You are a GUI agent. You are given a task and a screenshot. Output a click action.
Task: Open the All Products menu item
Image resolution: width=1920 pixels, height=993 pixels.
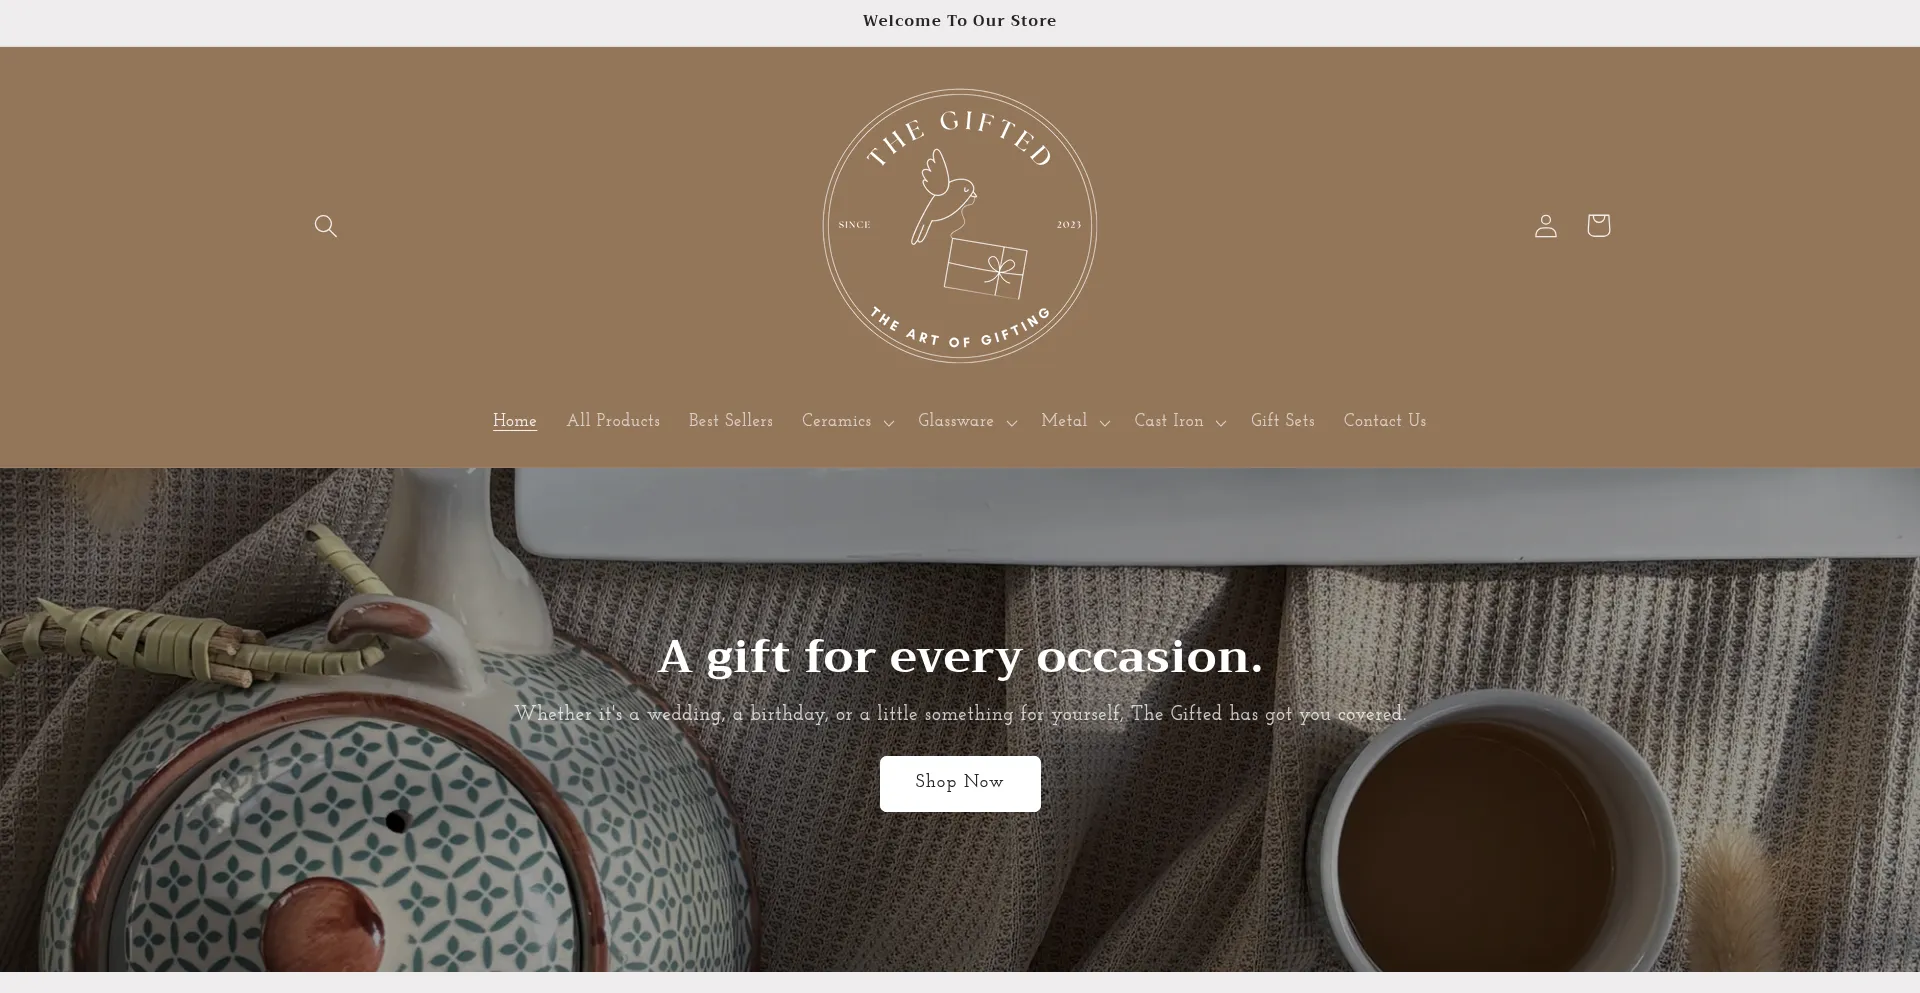tap(613, 421)
